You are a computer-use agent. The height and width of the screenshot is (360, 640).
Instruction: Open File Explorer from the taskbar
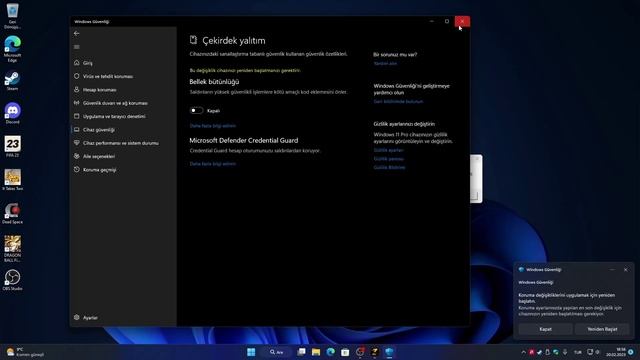[x=316, y=352]
